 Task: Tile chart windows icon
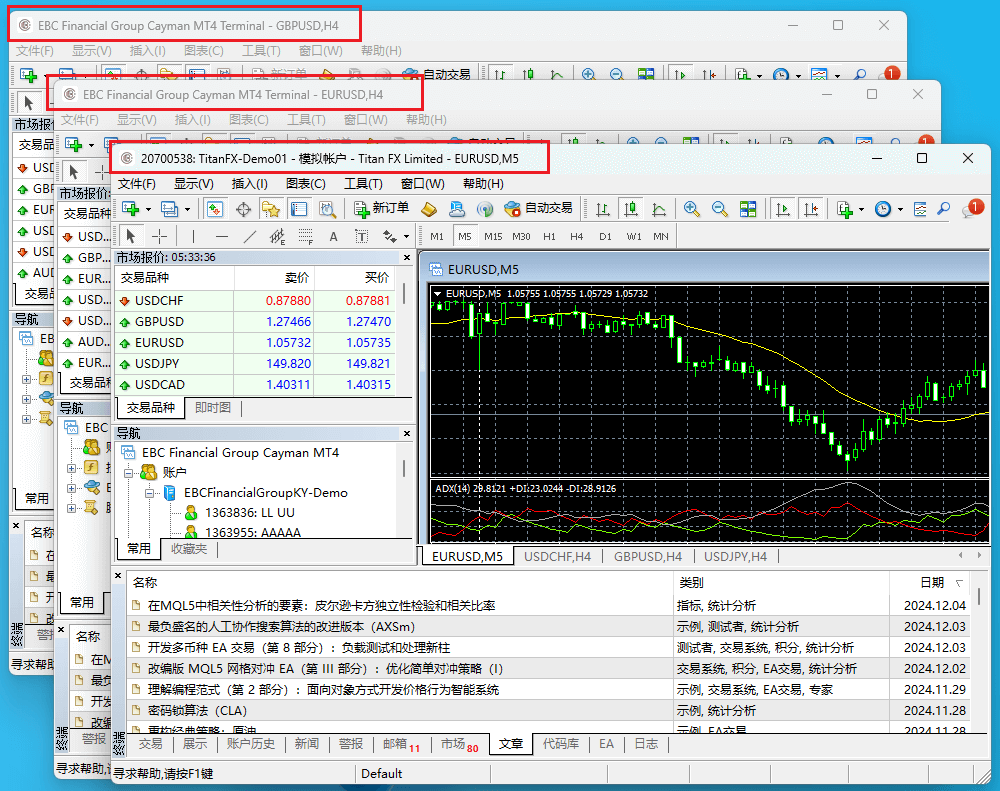[748, 209]
